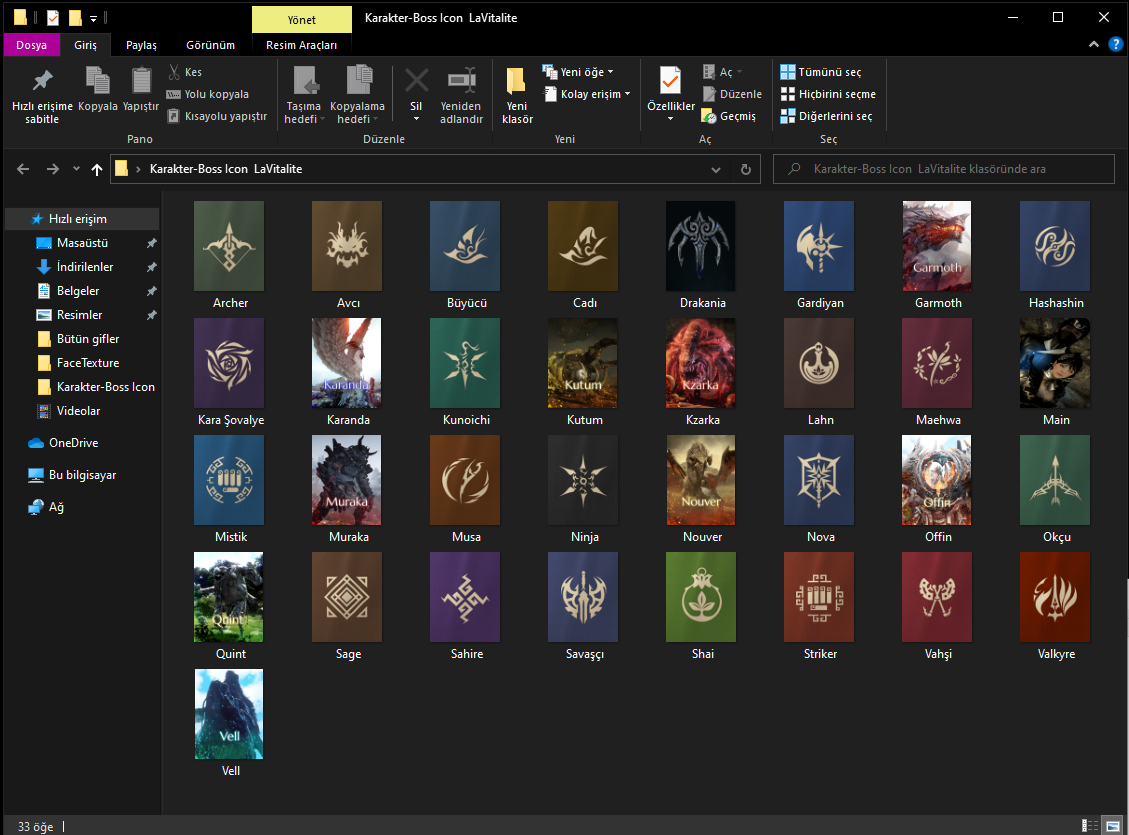
Task: Click Kısayolu yapıştır in the ribbon
Action: pos(217,116)
